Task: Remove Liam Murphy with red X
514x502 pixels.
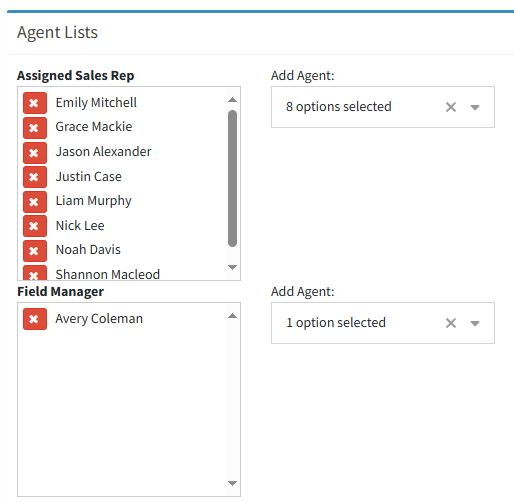Action: 35,202
